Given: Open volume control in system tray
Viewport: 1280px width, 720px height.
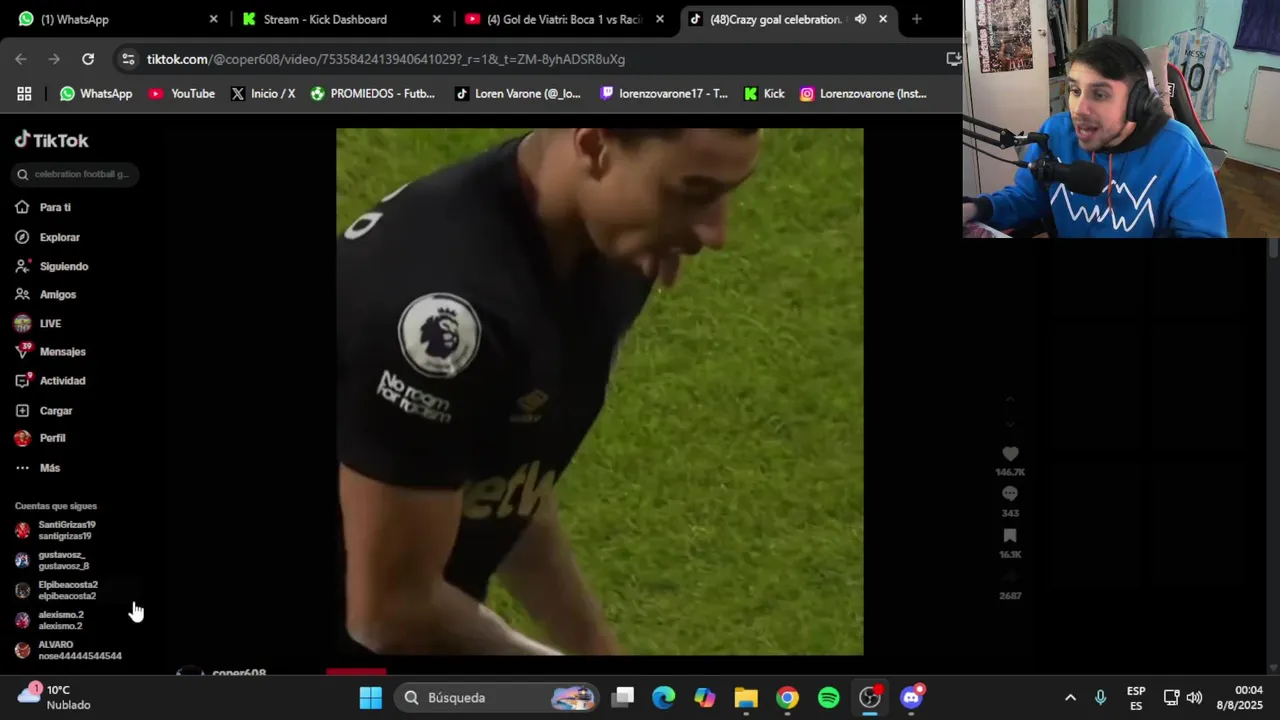Looking at the screenshot, I should click(1194, 697).
